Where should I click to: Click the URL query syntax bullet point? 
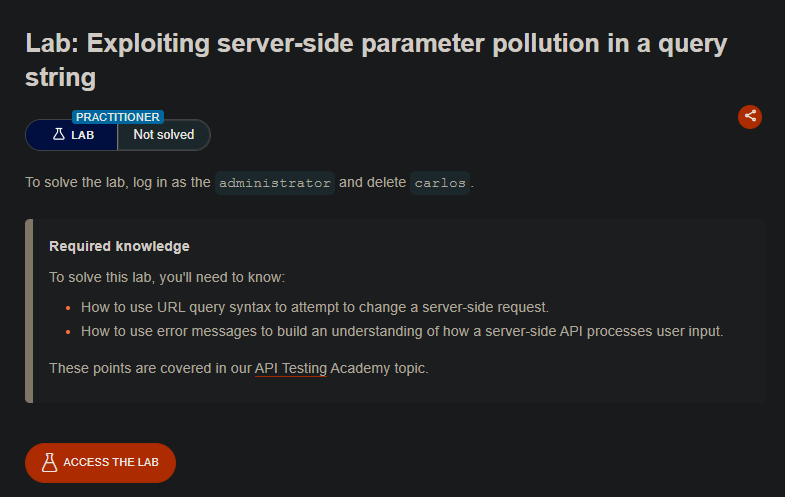click(x=315, y=307)
